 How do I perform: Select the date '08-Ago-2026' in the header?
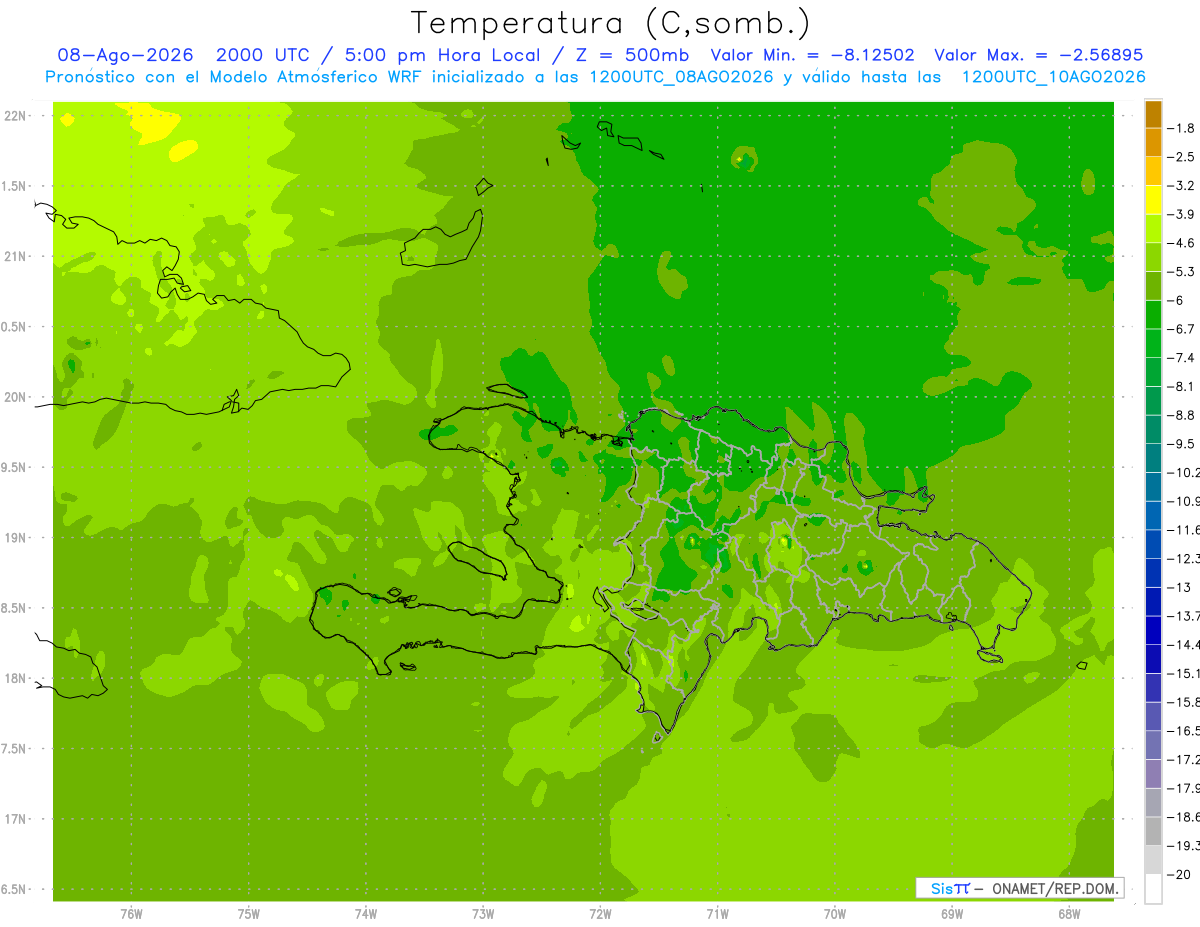[125, 55]
